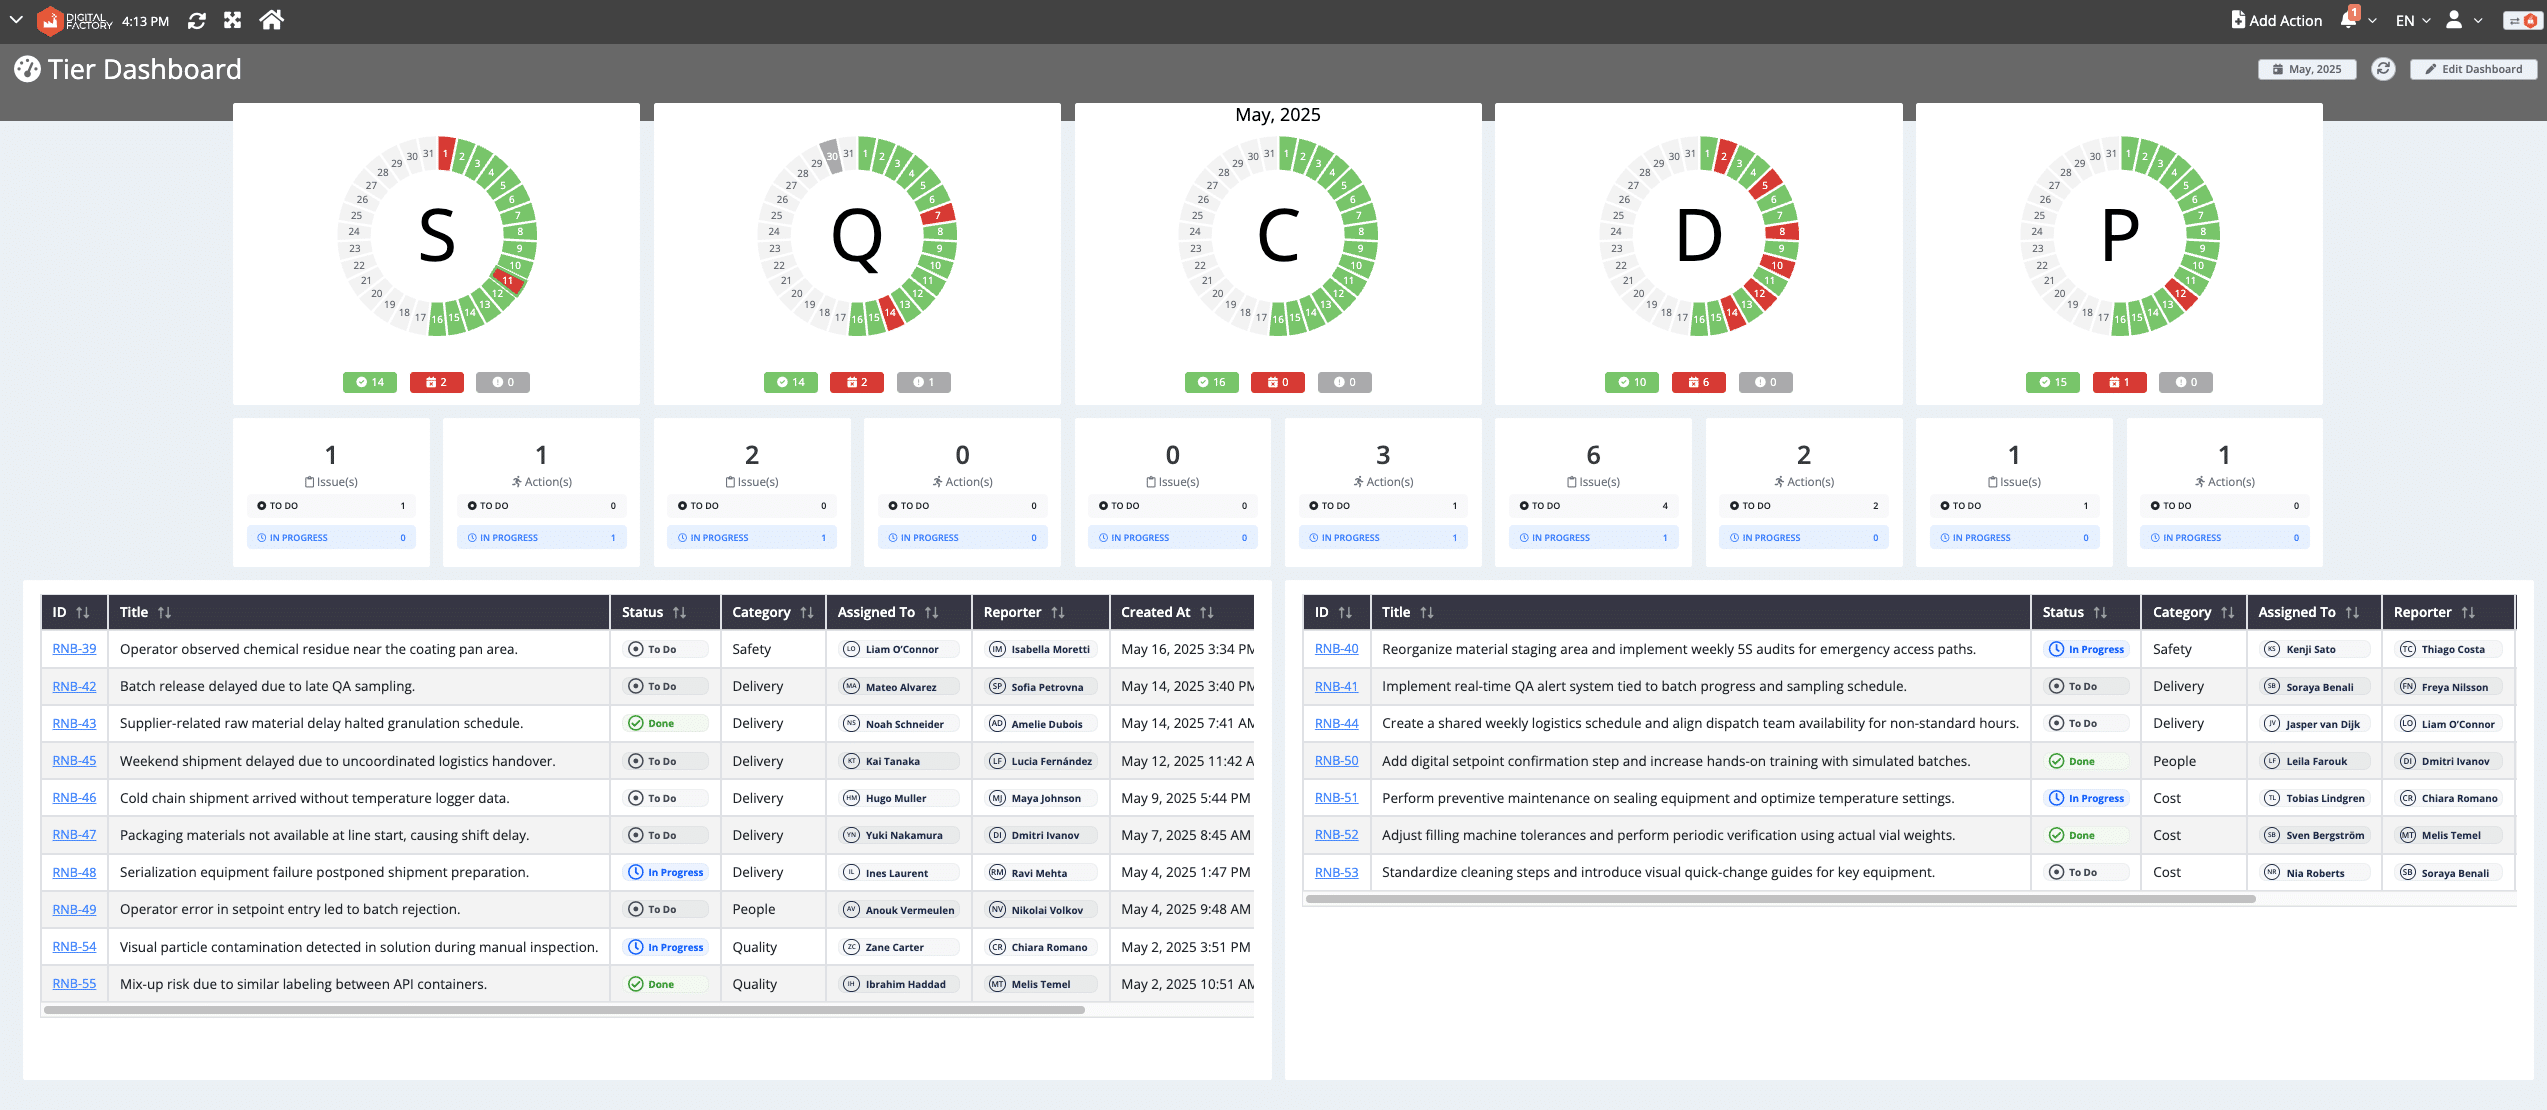2547x1110 pixels.
Task: Open issue RNB-45 link
Action: point(74,761)
